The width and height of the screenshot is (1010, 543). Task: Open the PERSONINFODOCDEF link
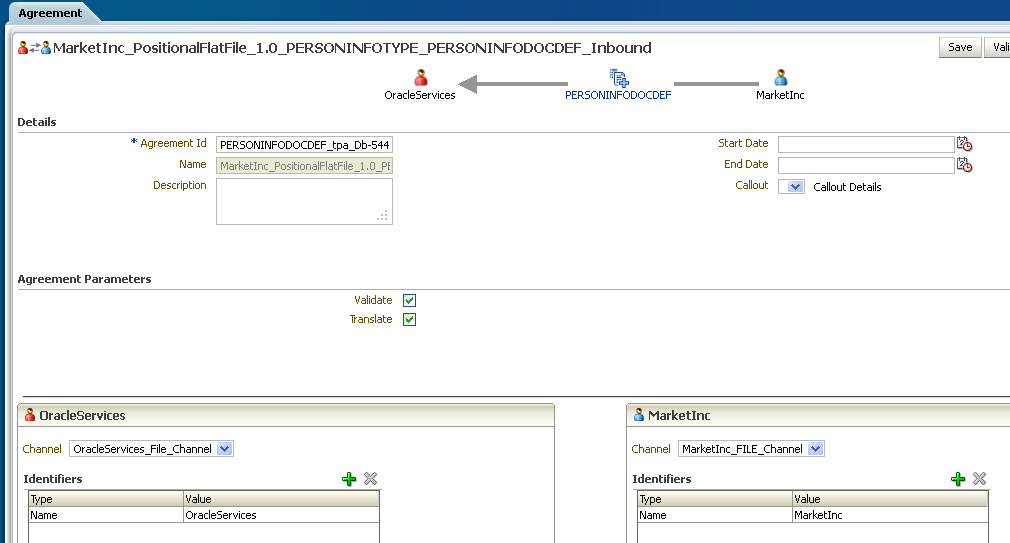tap(618, 95)
